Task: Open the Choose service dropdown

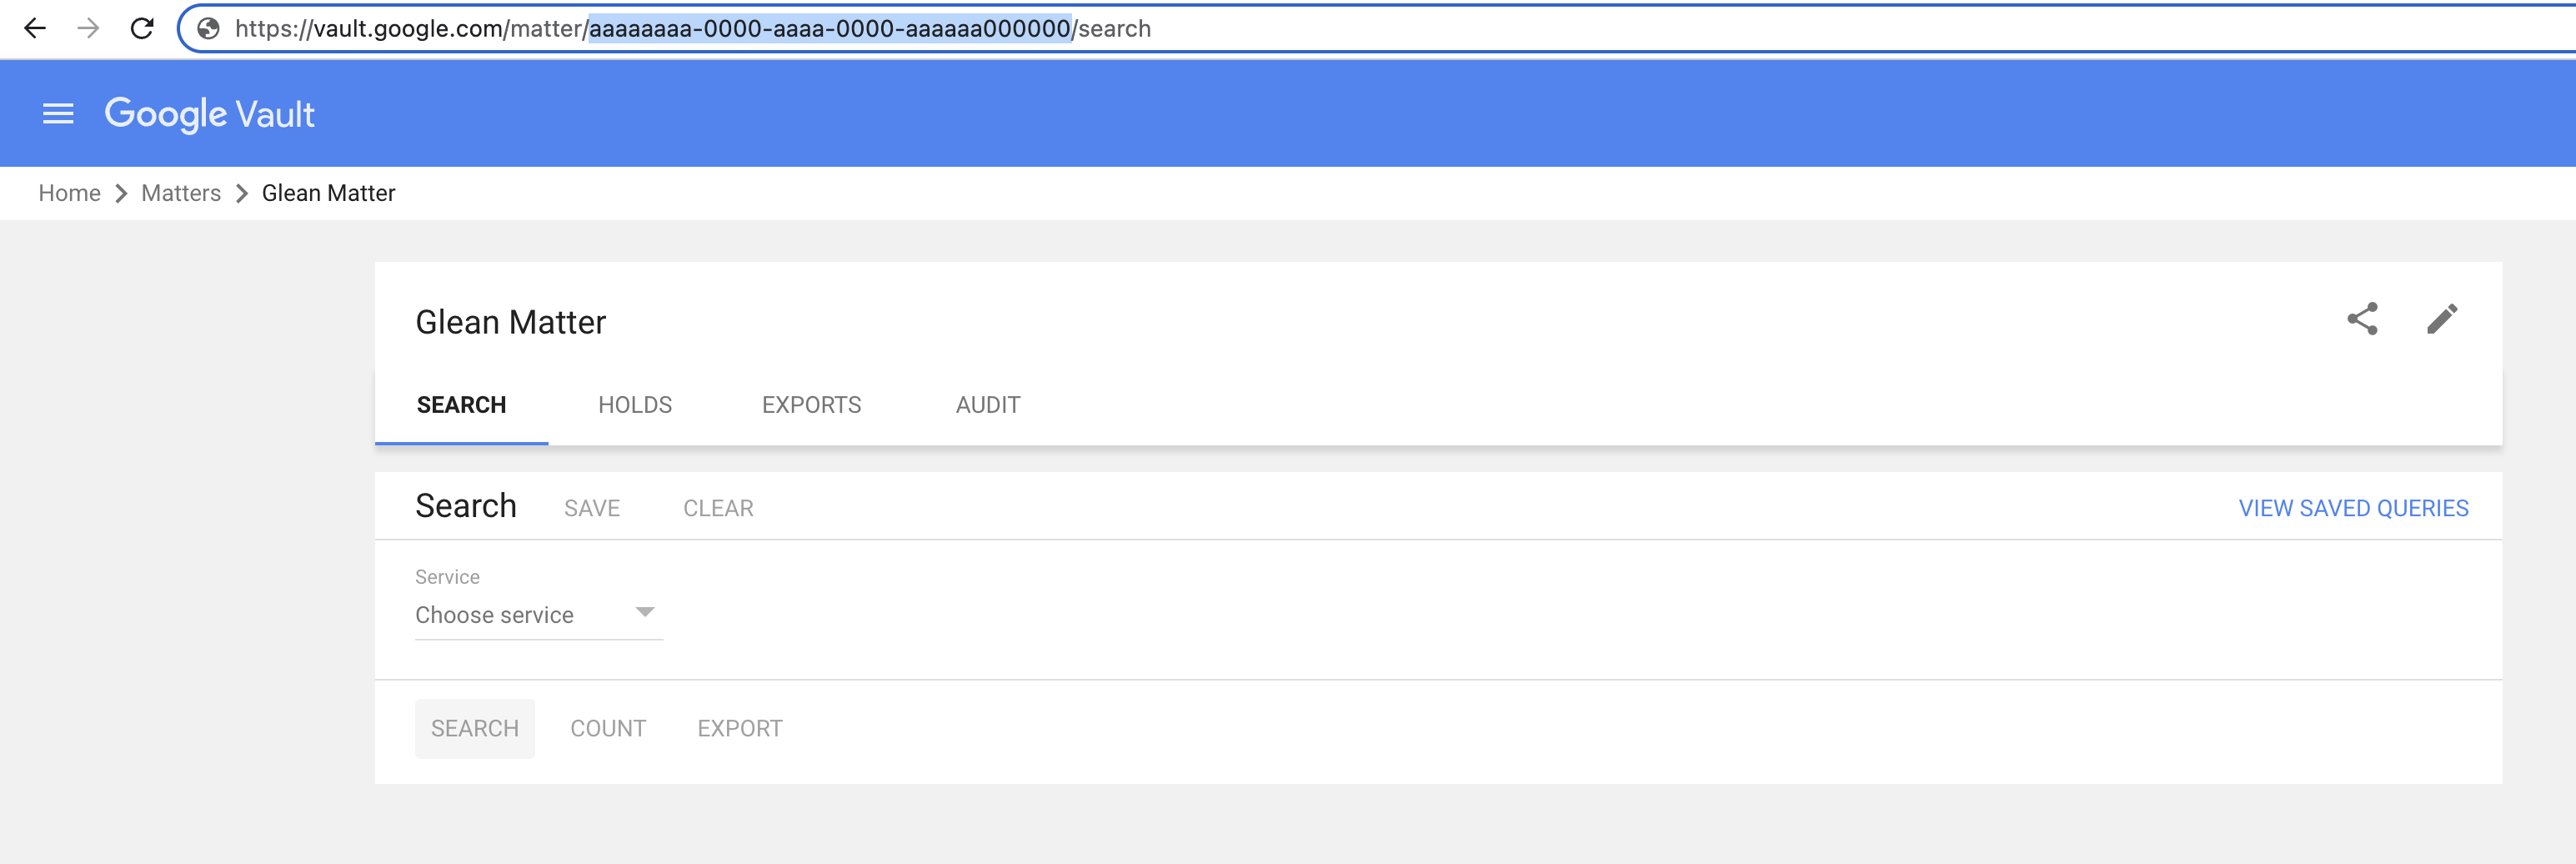Action: (x=538, y=614)
